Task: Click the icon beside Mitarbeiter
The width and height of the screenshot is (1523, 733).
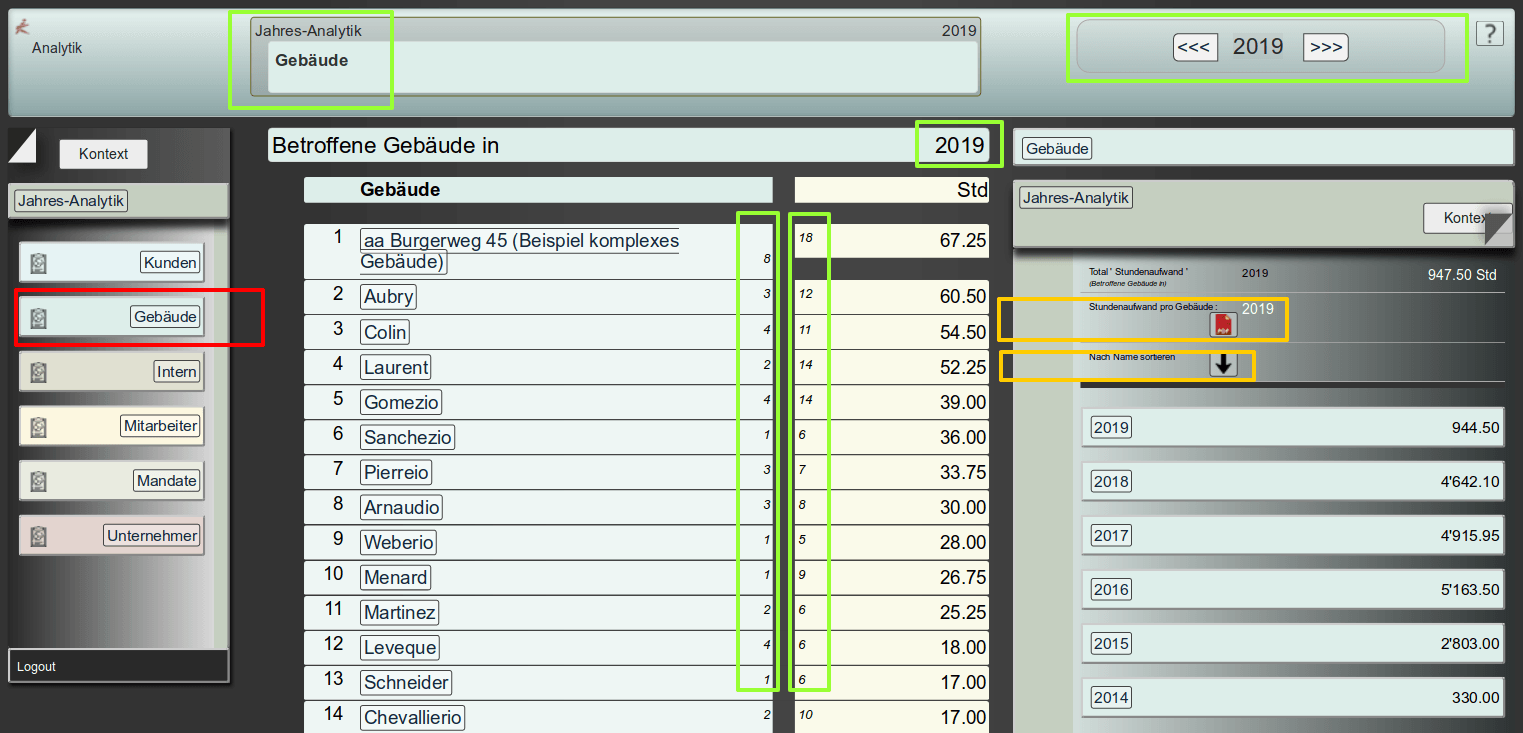Action: [38, 426]
